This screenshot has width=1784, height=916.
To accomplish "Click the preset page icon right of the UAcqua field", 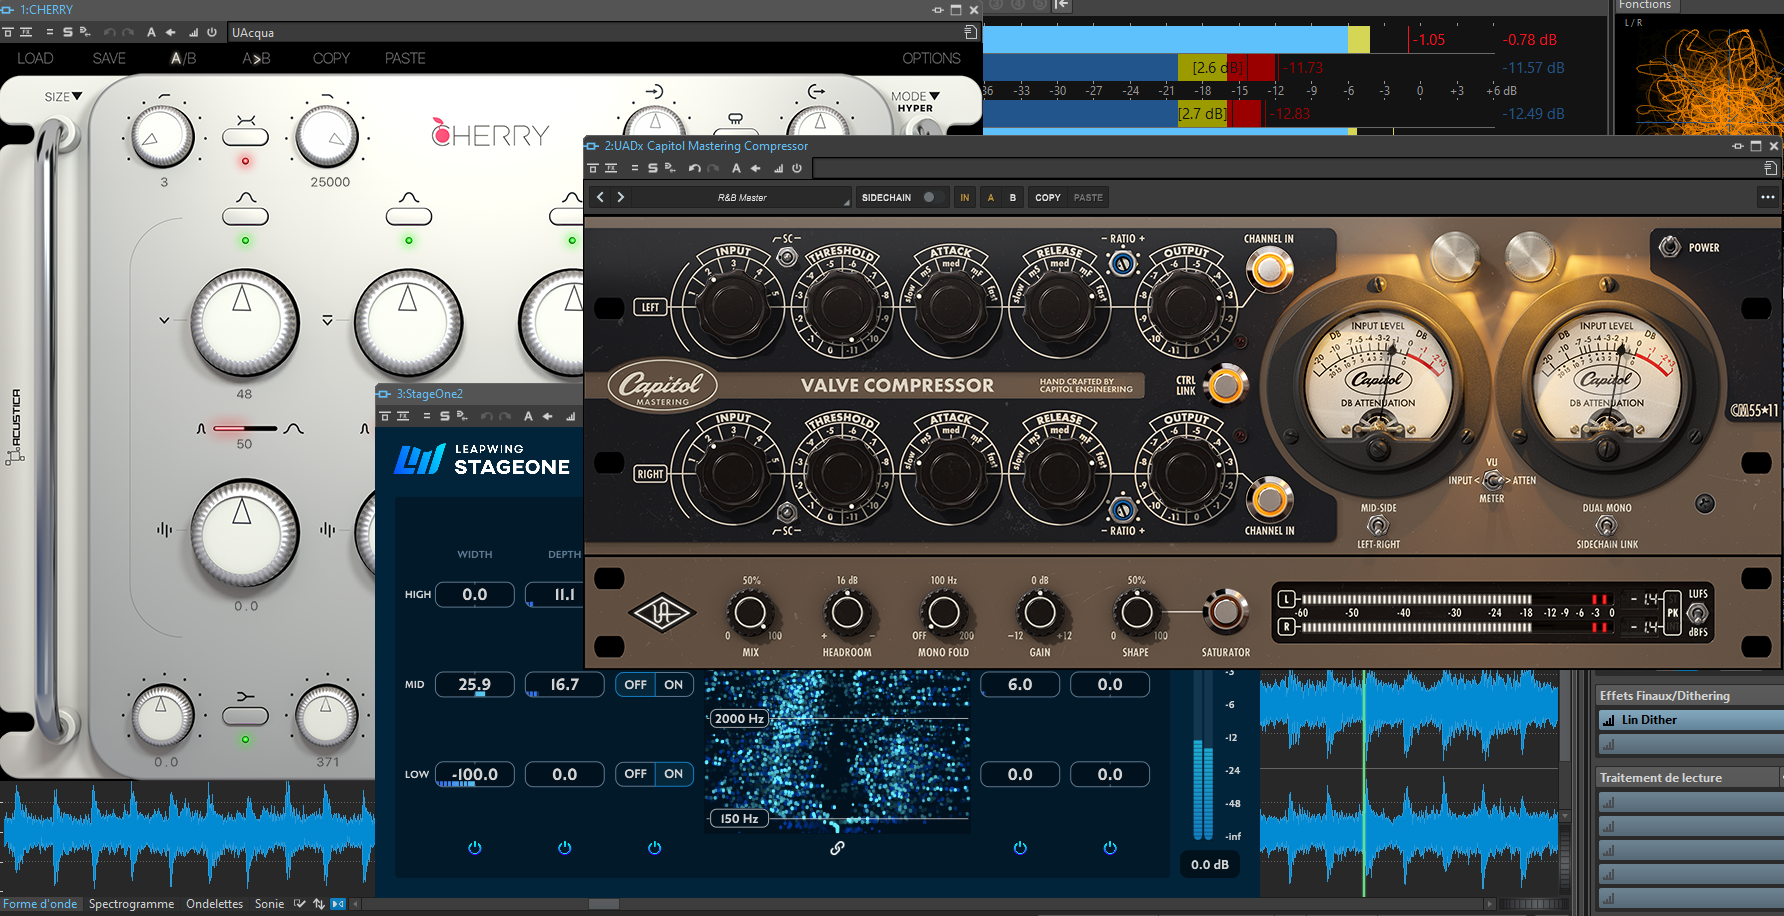I will [970, 32].
